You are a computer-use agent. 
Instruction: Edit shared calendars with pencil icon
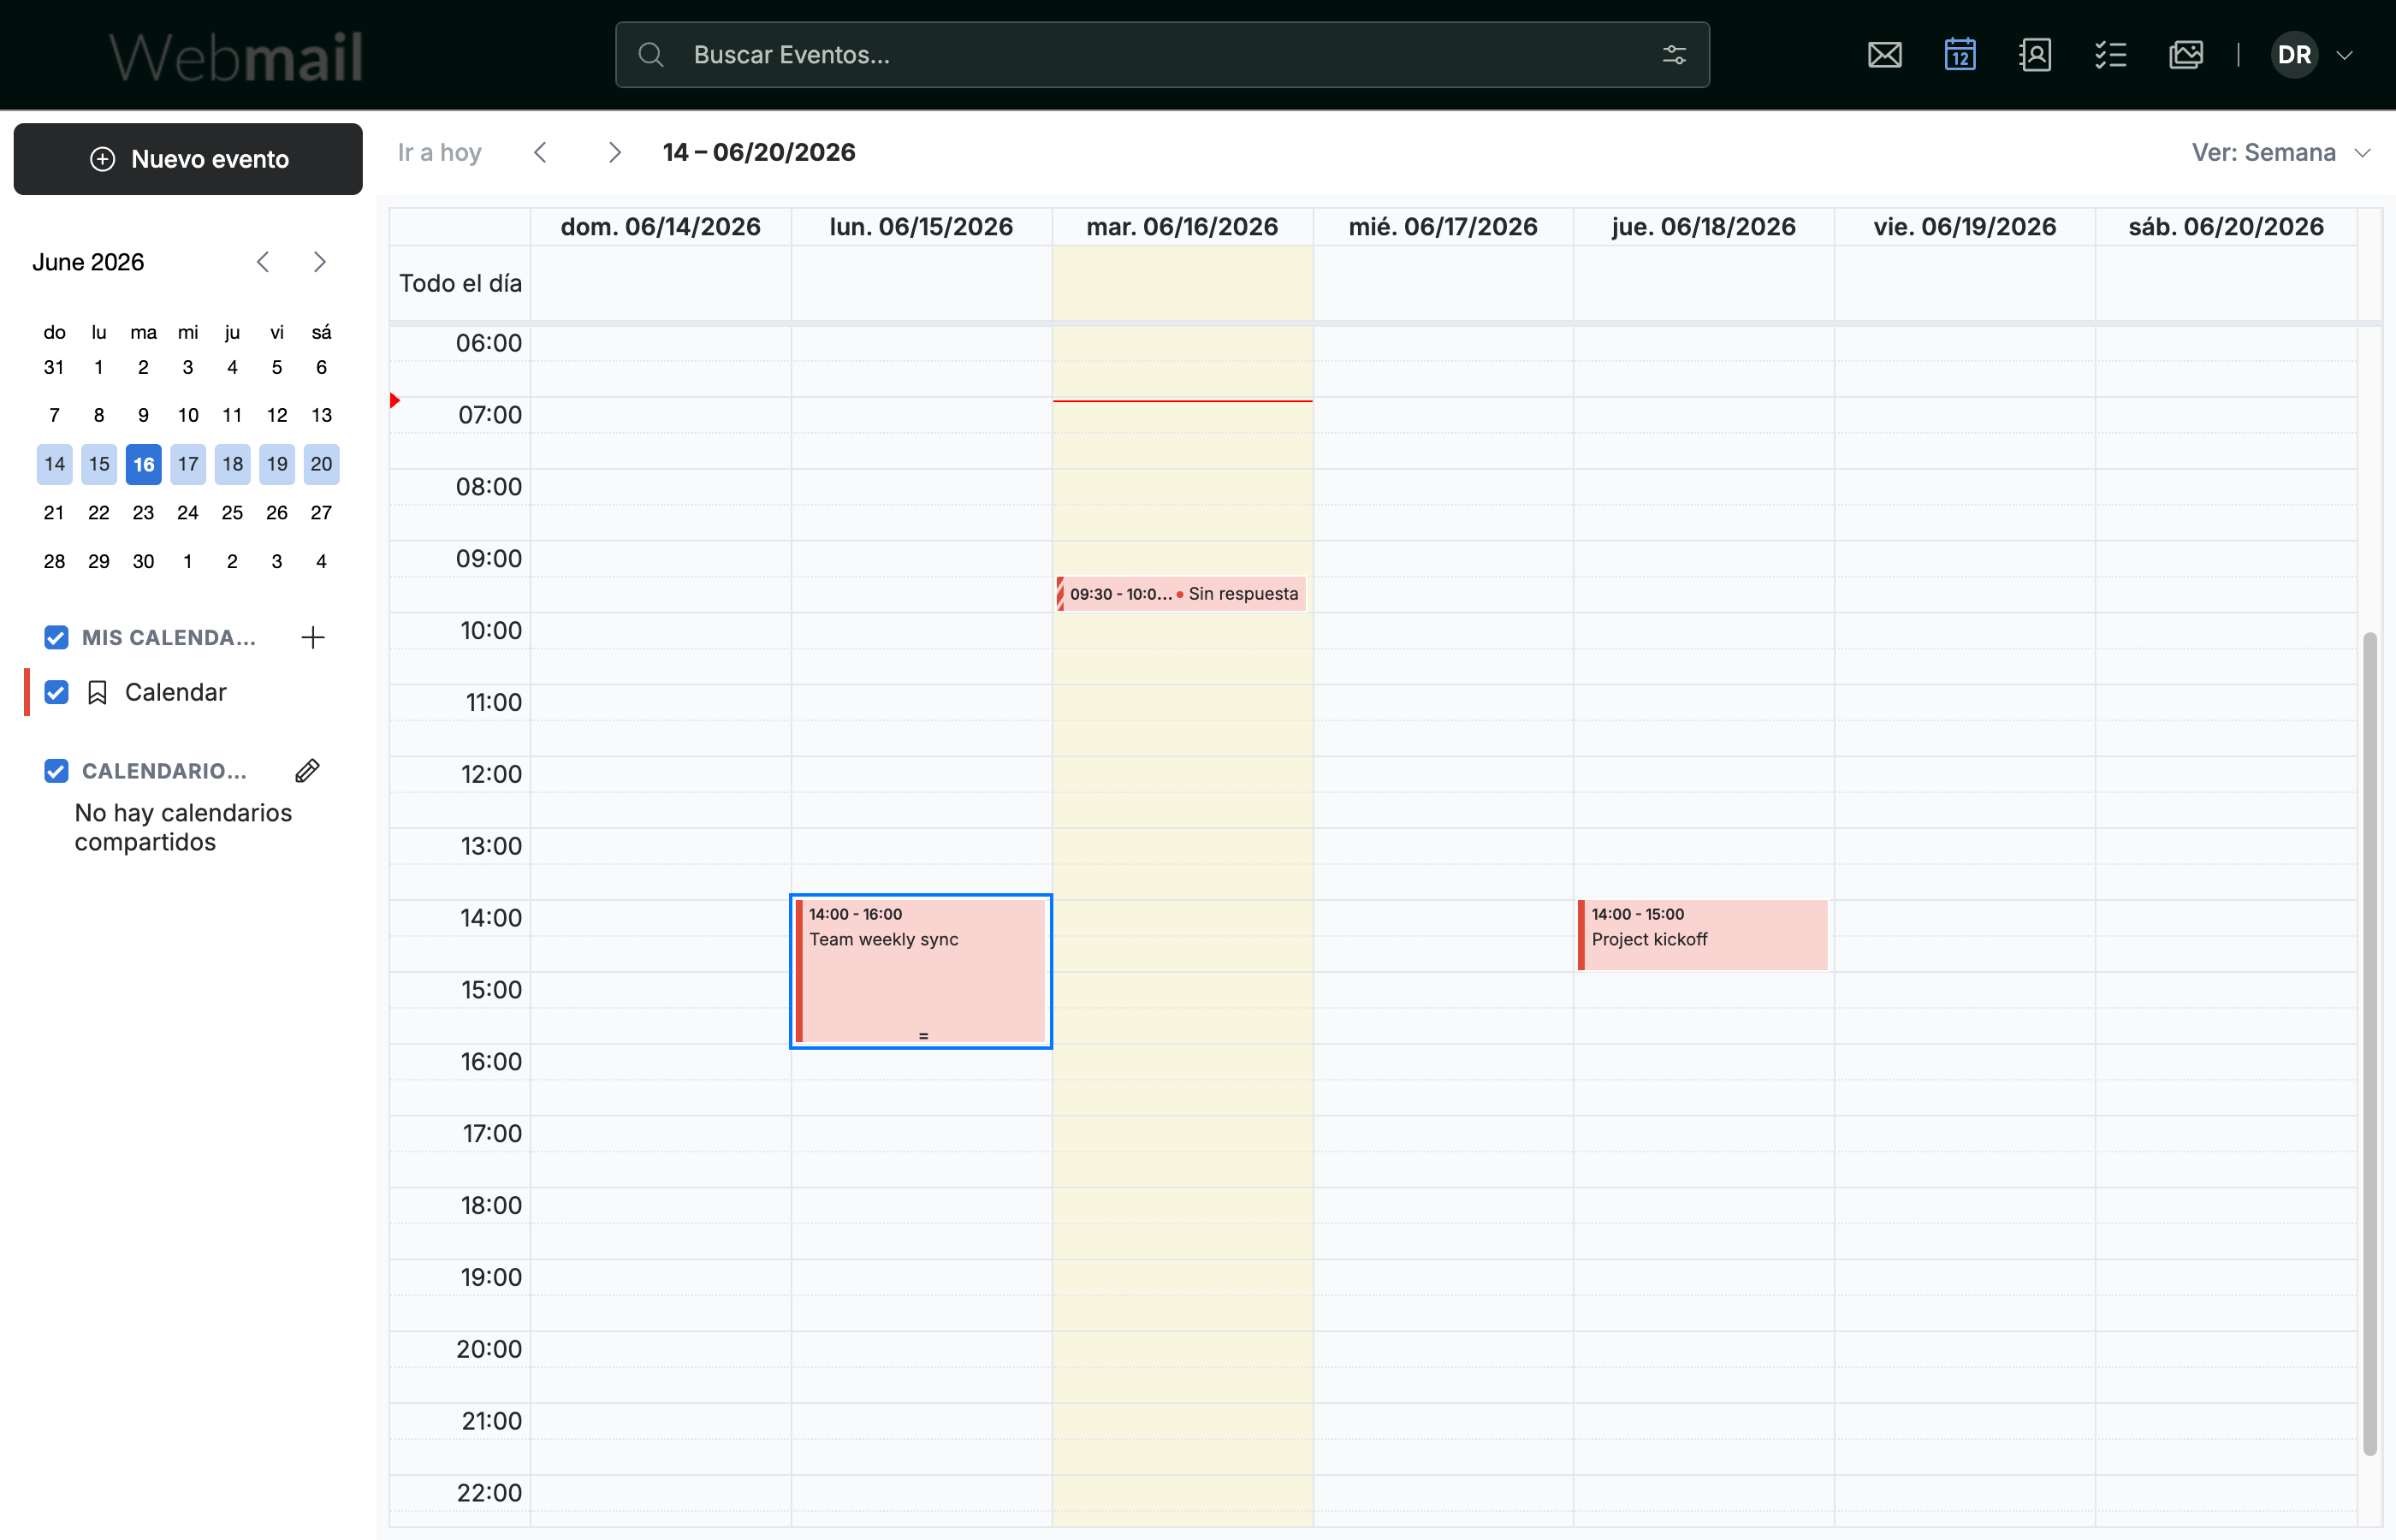(x=308, y=771)
